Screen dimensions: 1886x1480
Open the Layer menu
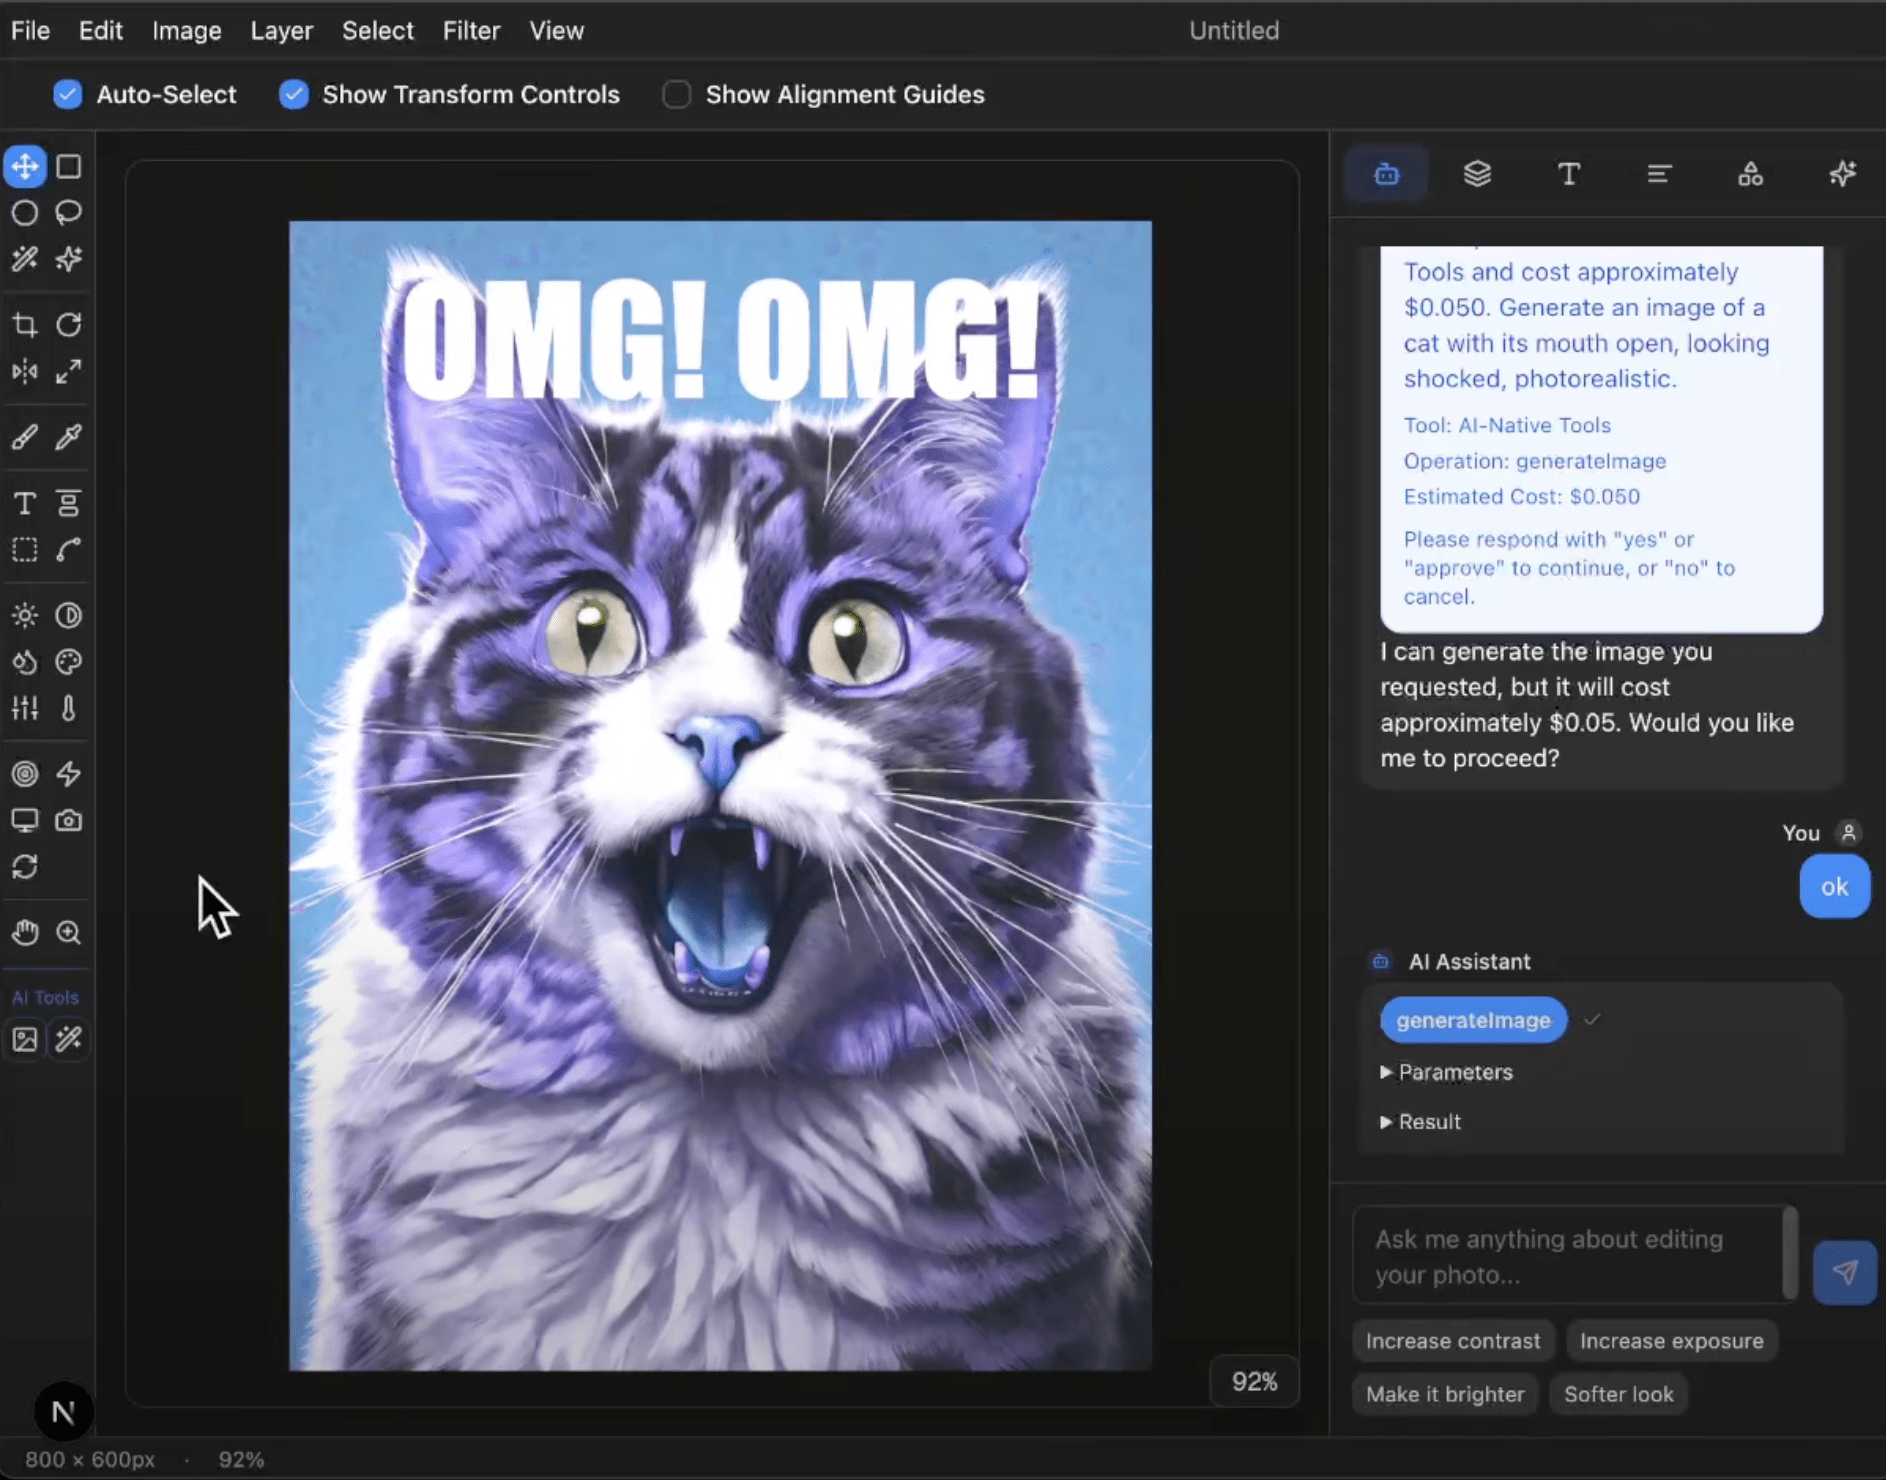(281, 31)
